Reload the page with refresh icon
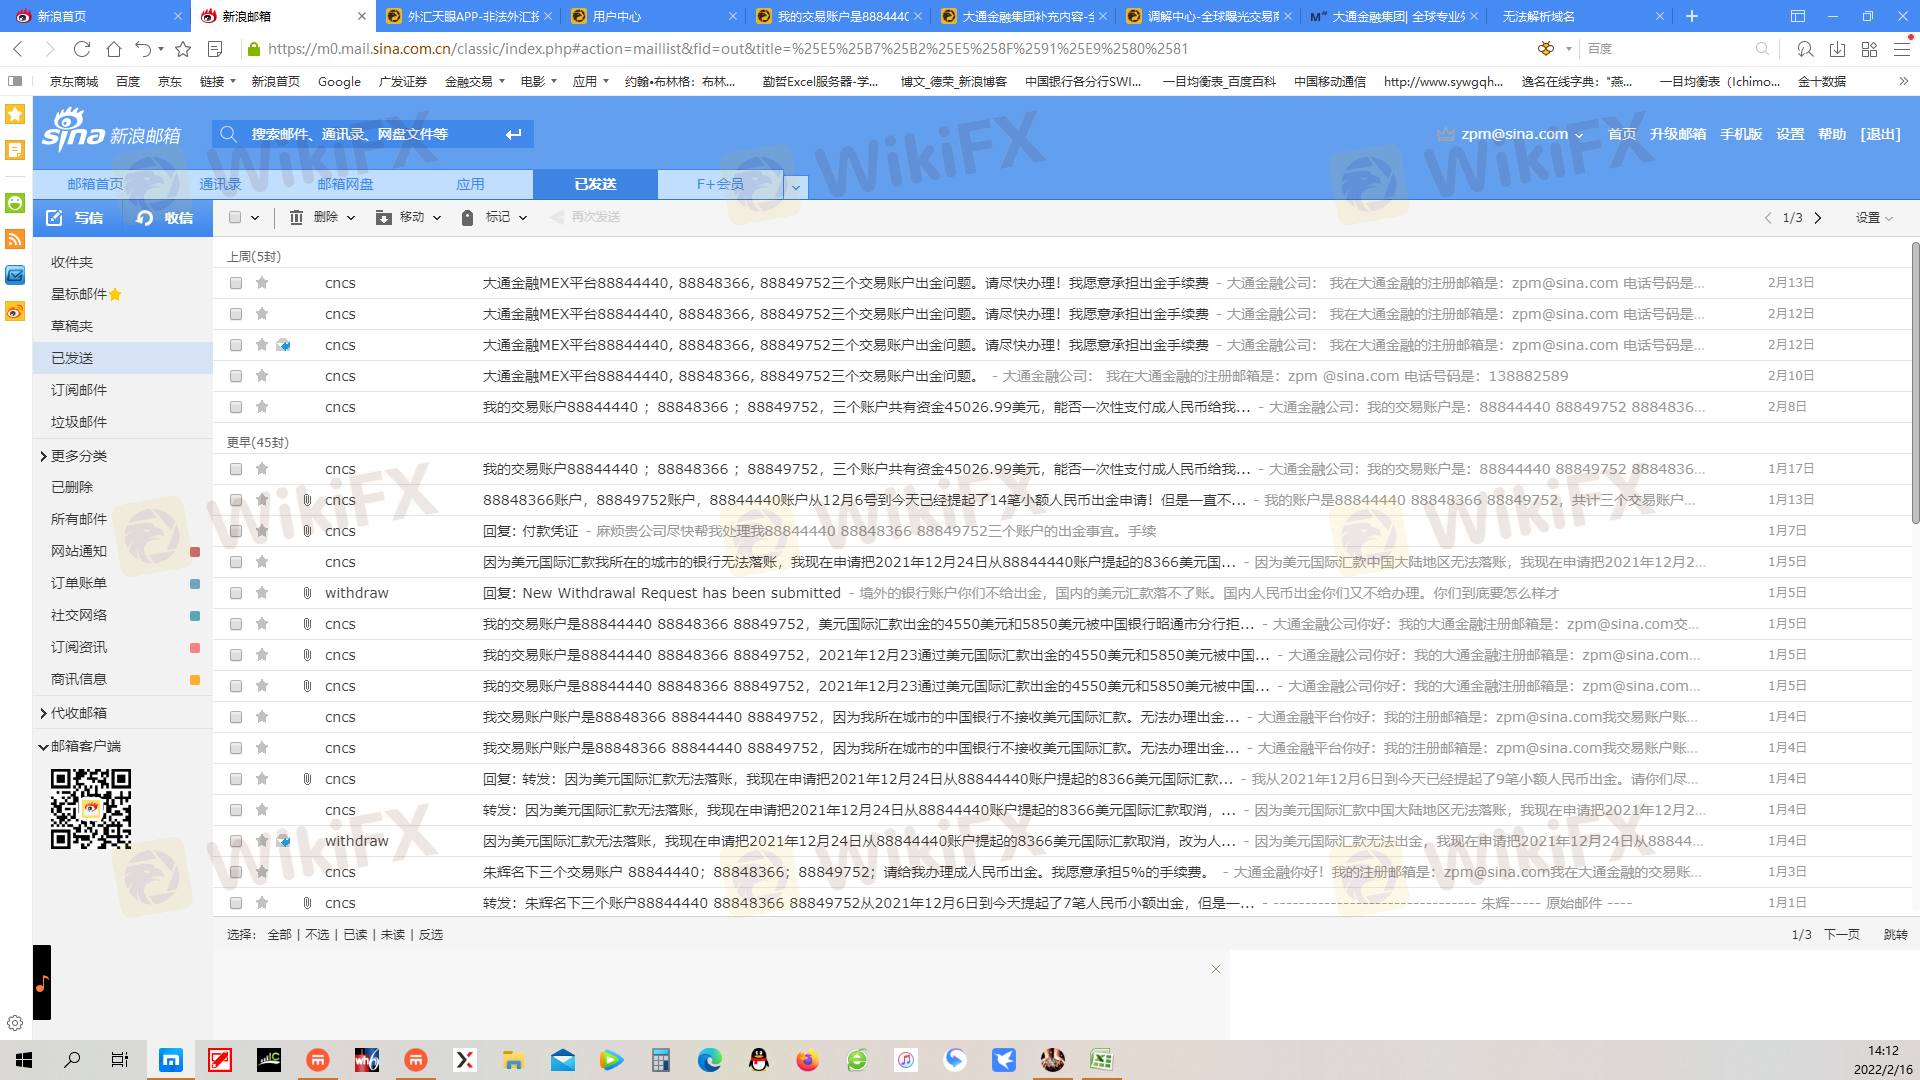 tap(82, 48)
